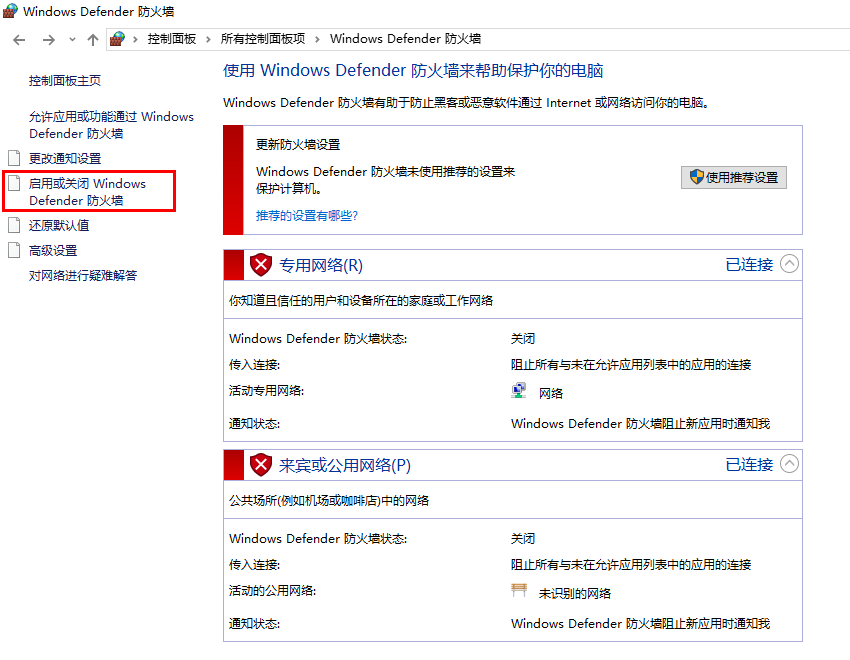Click network icon beside 网络
This screenshot has width=850, height=660.
tap(519, 391)
